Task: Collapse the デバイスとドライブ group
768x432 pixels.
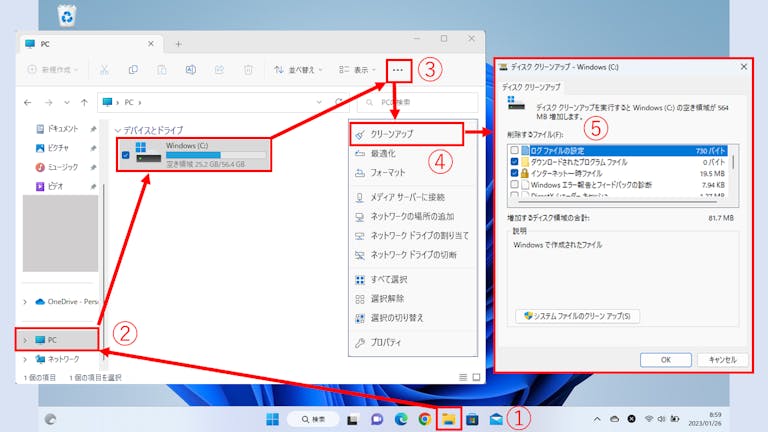Action: click(118, 131)
